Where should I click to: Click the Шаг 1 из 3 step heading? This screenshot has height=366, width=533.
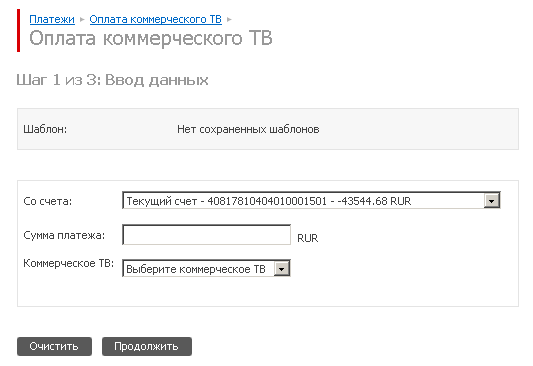click(113, 80)
